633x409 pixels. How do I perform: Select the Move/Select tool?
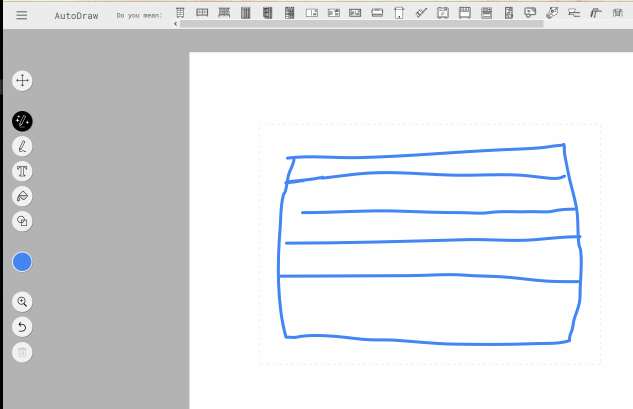pos(22,81)
